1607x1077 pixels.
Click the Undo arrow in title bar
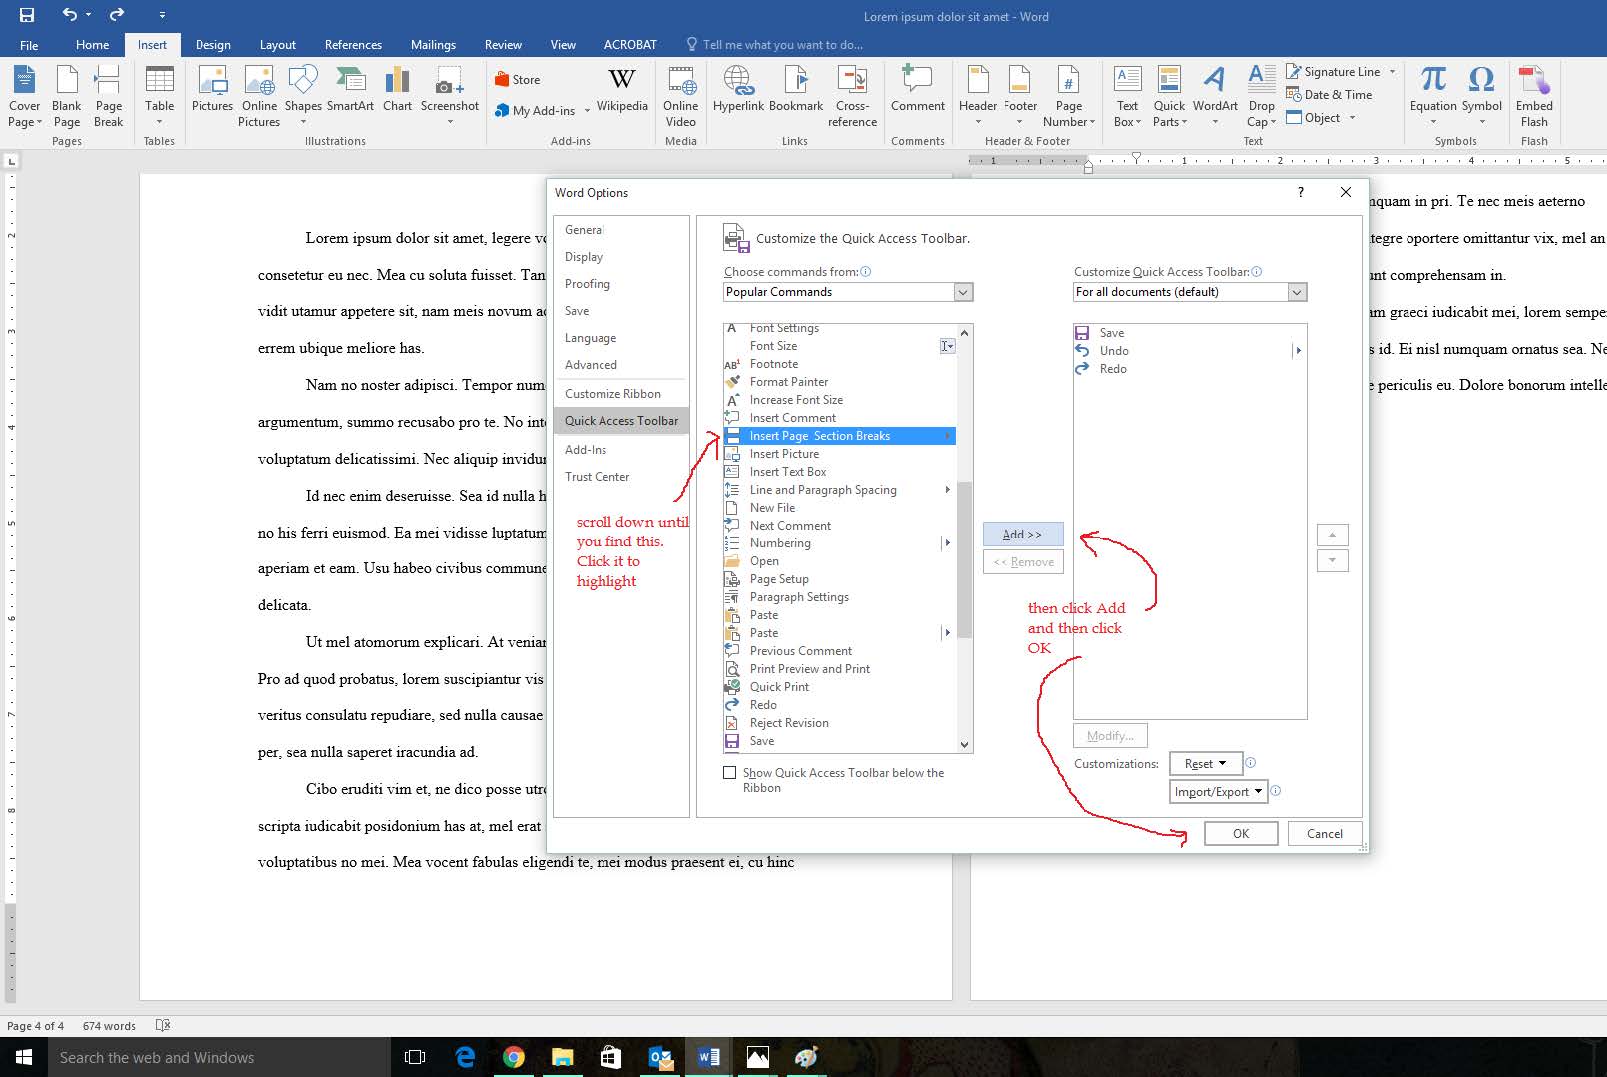click(69, 15)
